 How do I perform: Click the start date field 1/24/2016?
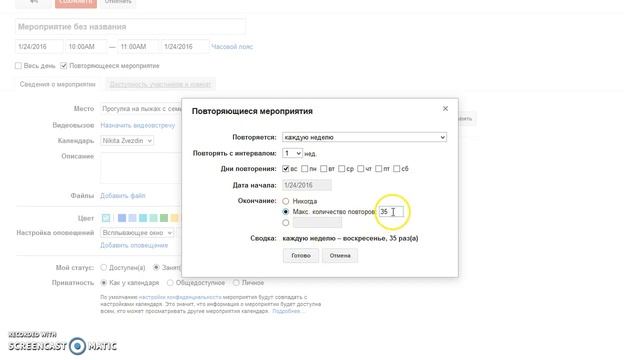click(39, 47)
